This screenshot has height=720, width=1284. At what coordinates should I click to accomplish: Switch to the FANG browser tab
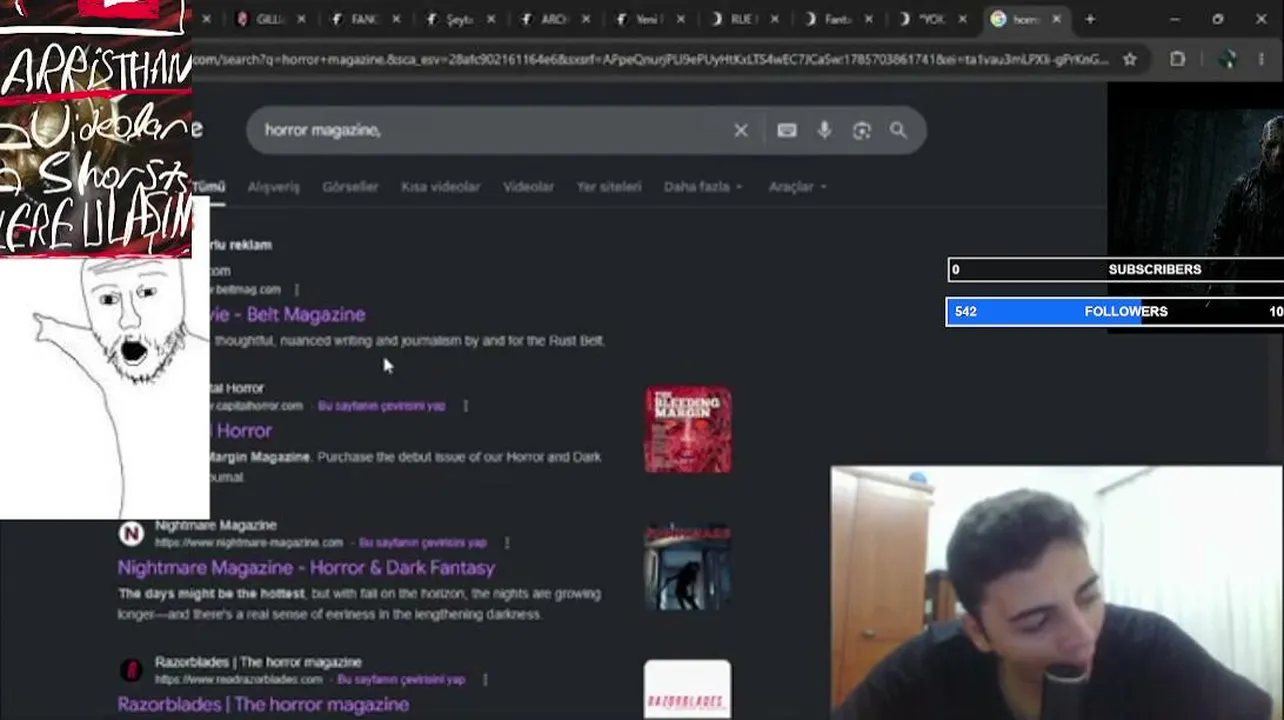point(362,19)
